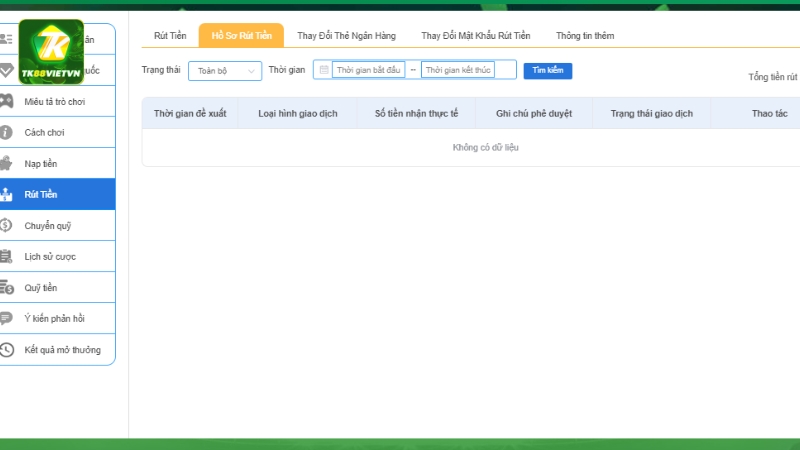
Task: Select the Hồ Sơ Rút Tiền tab
Action: 240,36
